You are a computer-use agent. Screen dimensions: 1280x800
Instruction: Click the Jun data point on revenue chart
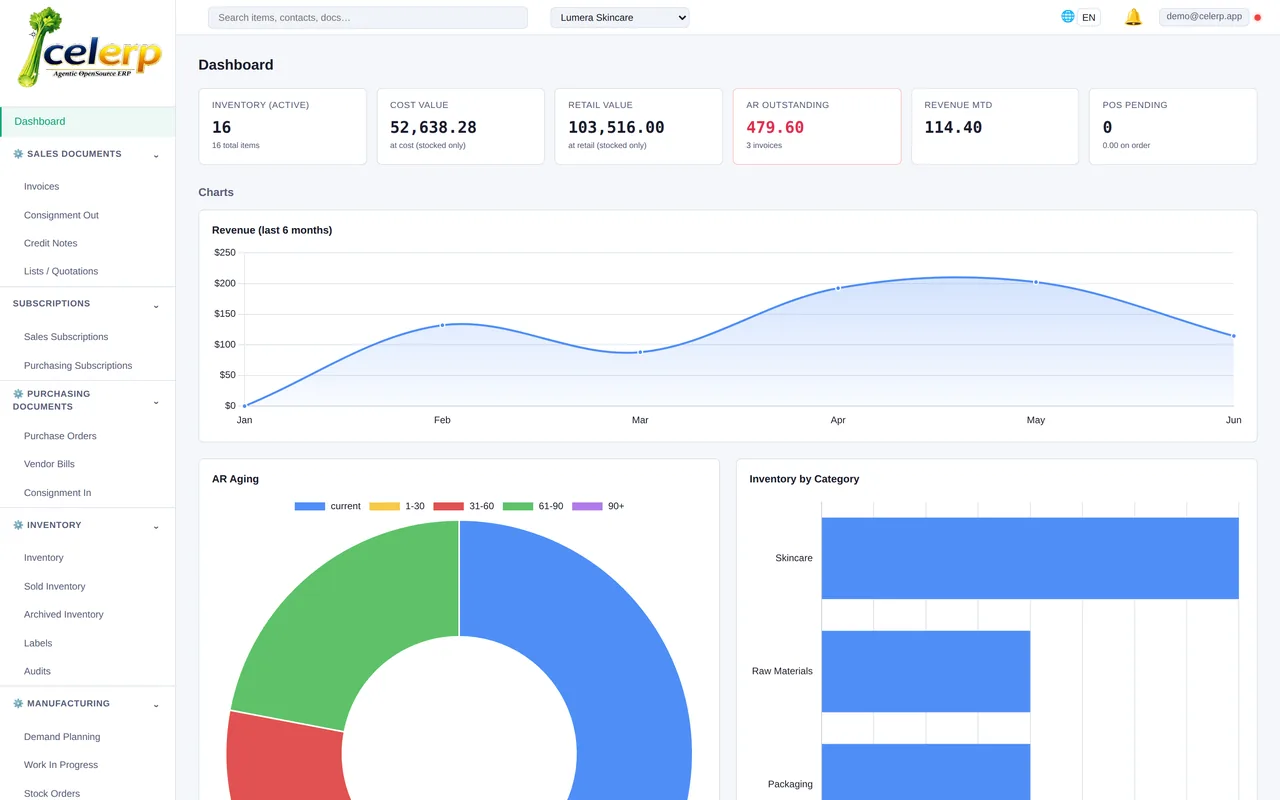1234,336
